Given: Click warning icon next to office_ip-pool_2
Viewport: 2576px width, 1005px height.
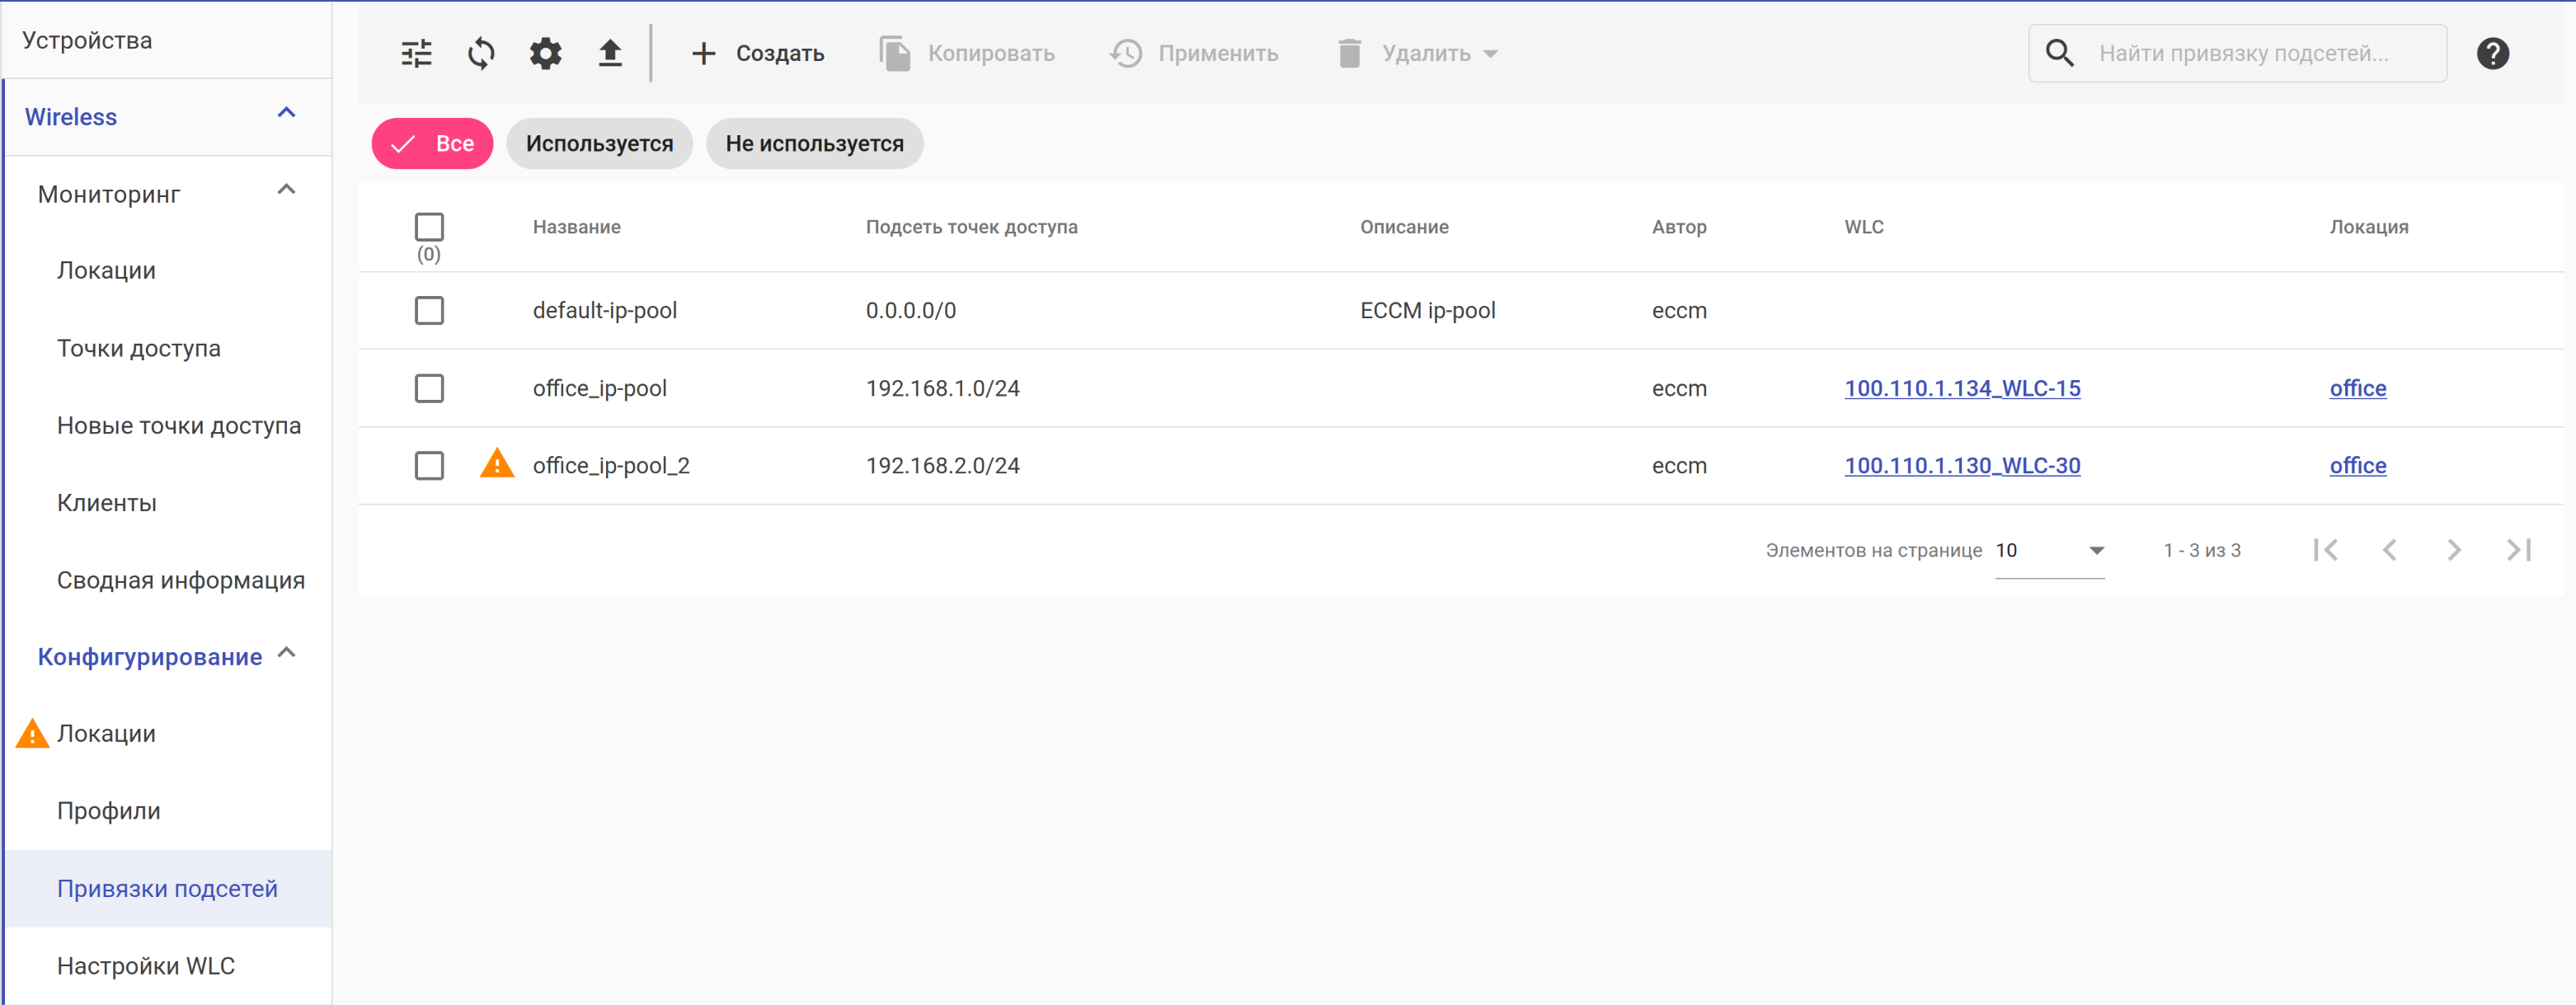Looking at the screenshot, I should (x=497, y=465).
